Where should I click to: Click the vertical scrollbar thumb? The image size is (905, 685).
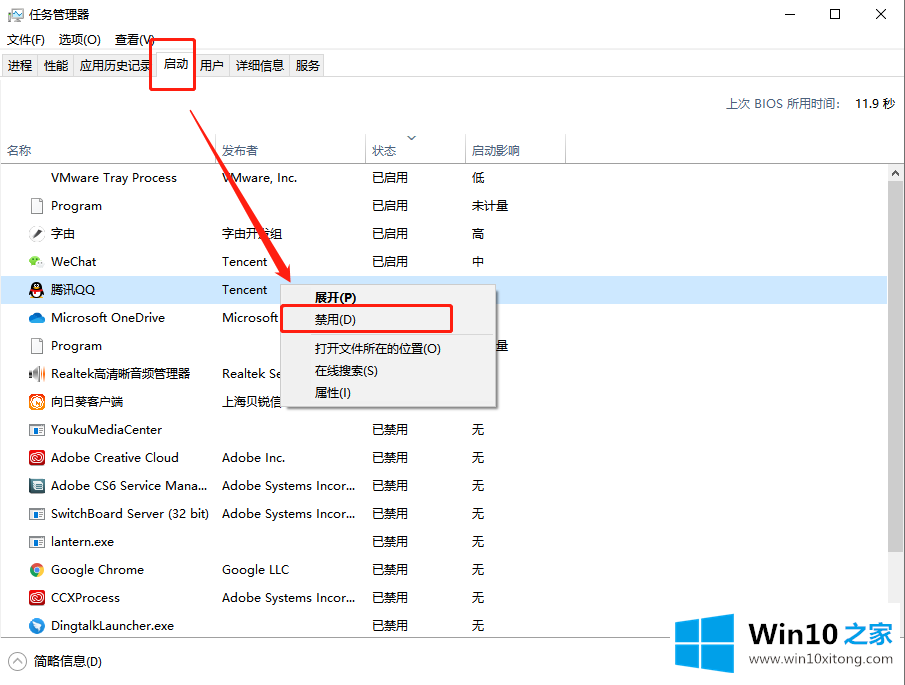tap(895, 367)
